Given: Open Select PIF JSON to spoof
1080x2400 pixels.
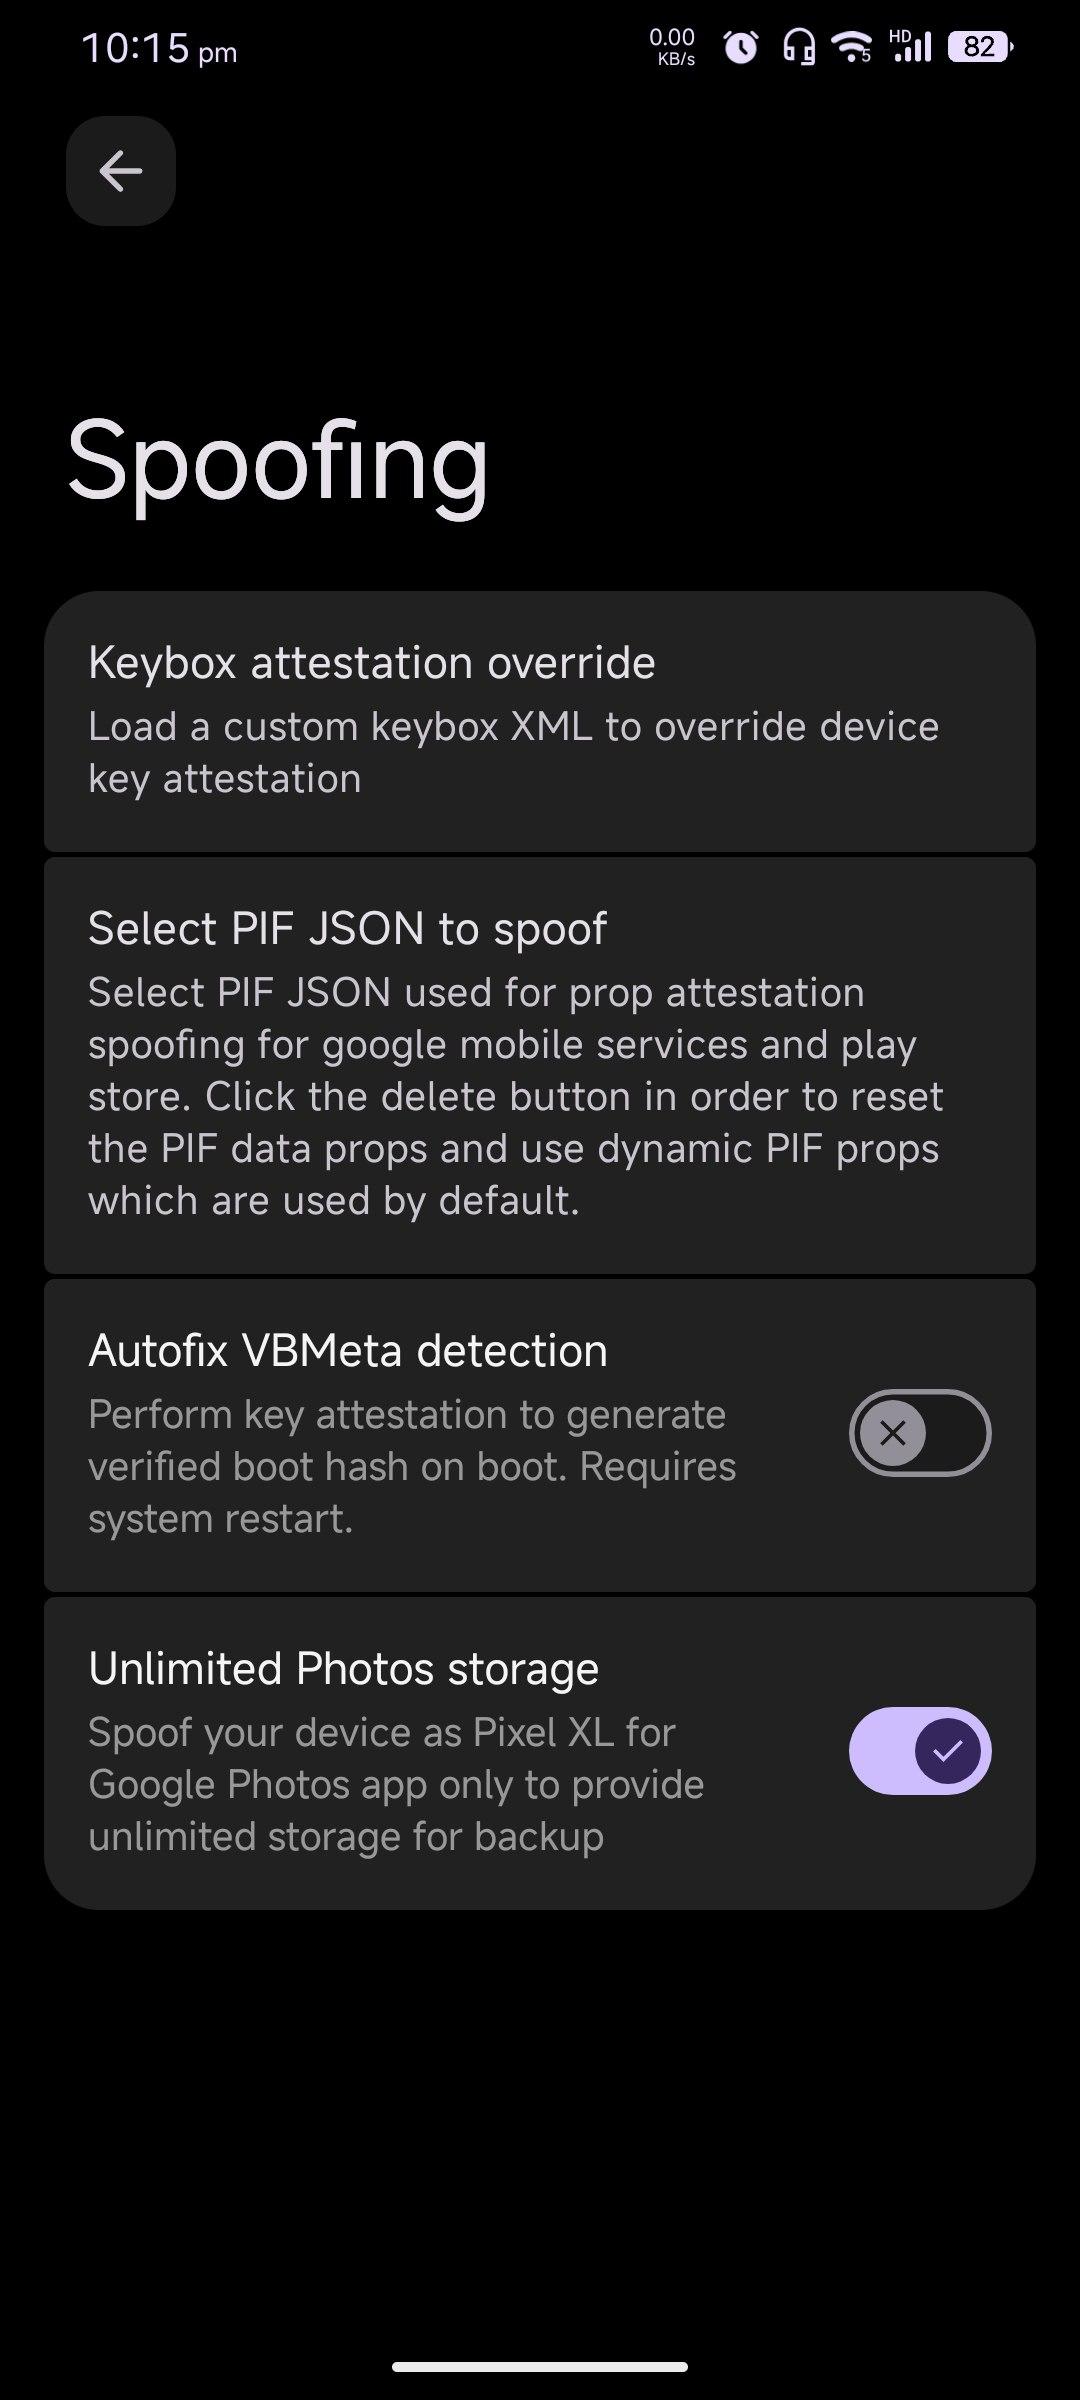Looking at the screenshot, I should pos(347,929).
